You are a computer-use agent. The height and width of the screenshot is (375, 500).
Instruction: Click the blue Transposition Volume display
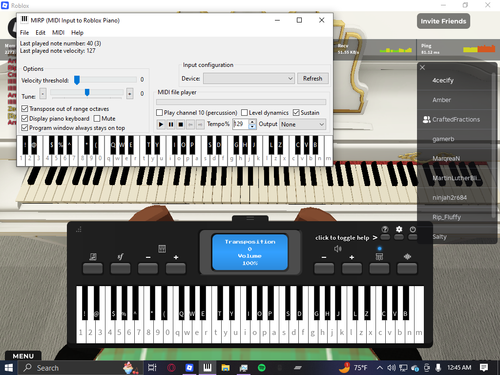tap(250, 252)
